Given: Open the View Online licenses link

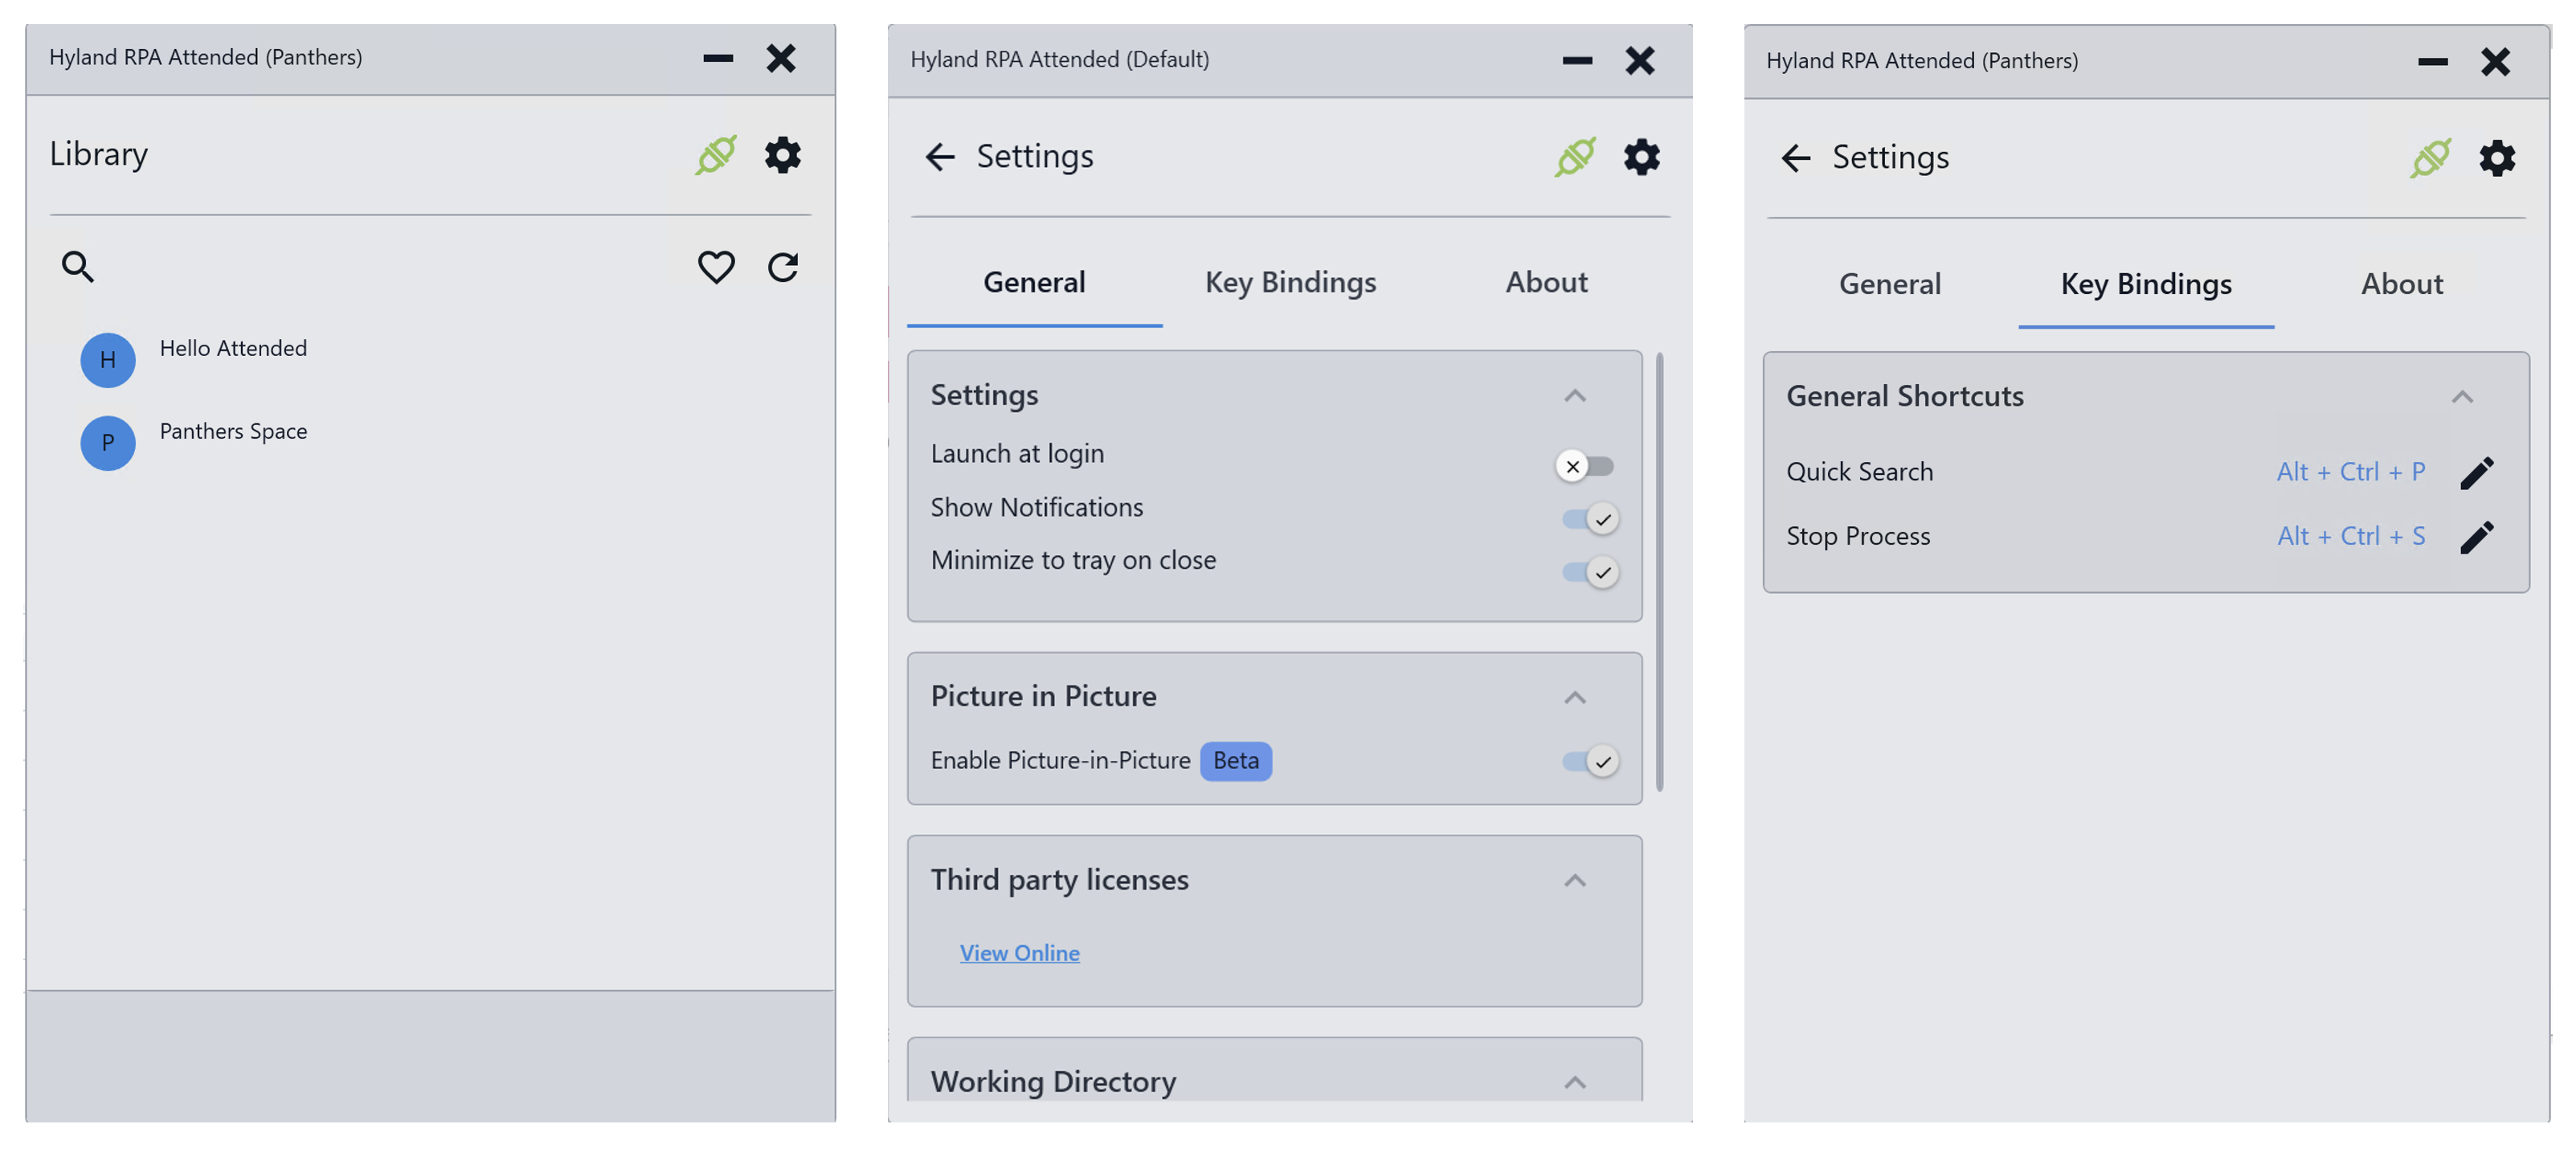Looking at the screenshot, I should [x=1019, y=953].
